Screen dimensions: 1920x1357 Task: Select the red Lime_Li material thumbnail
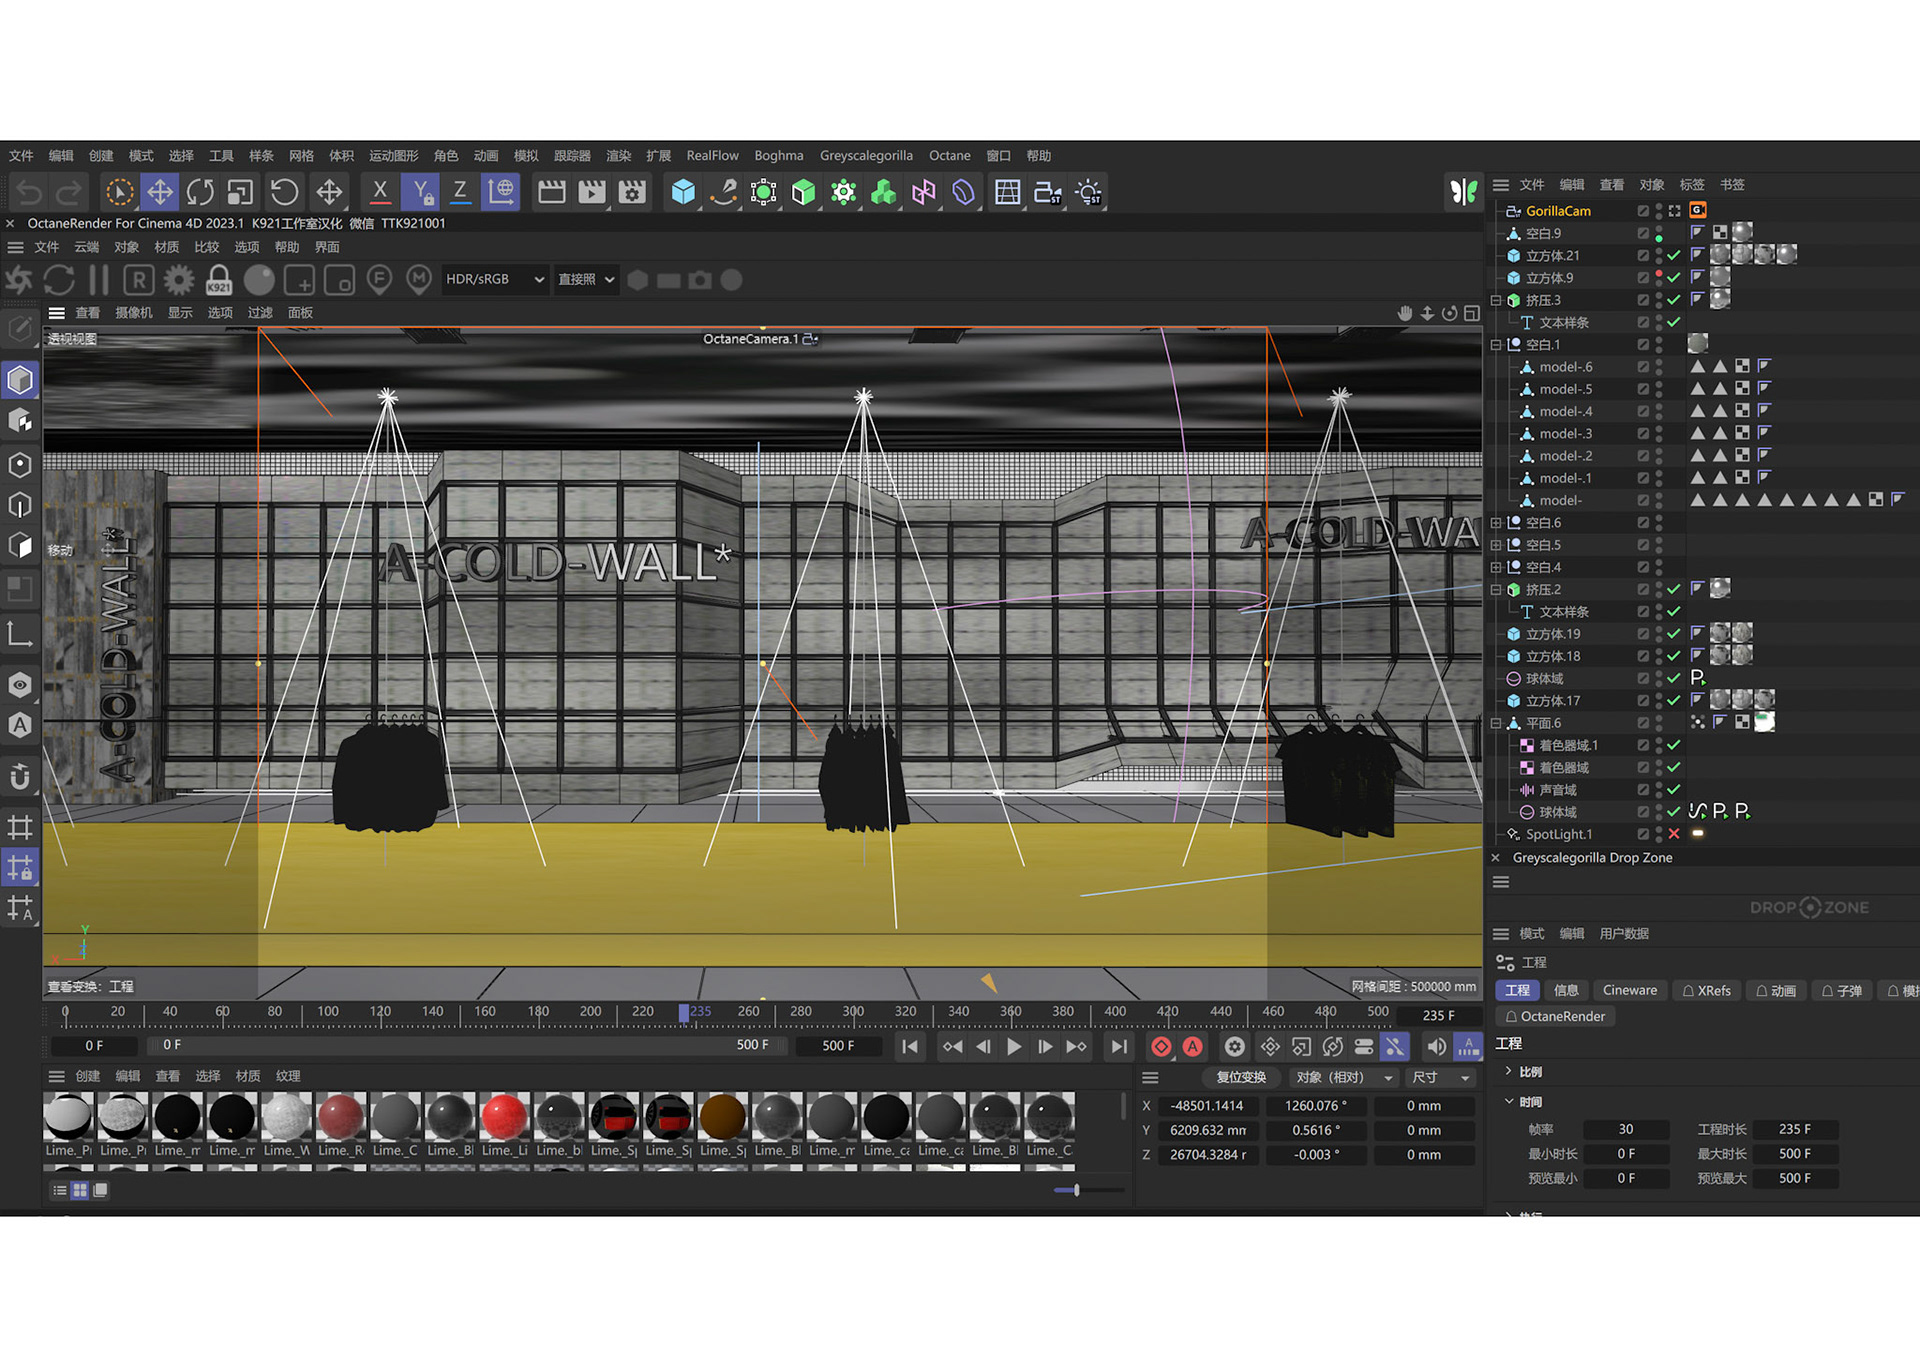[504, 1117]
